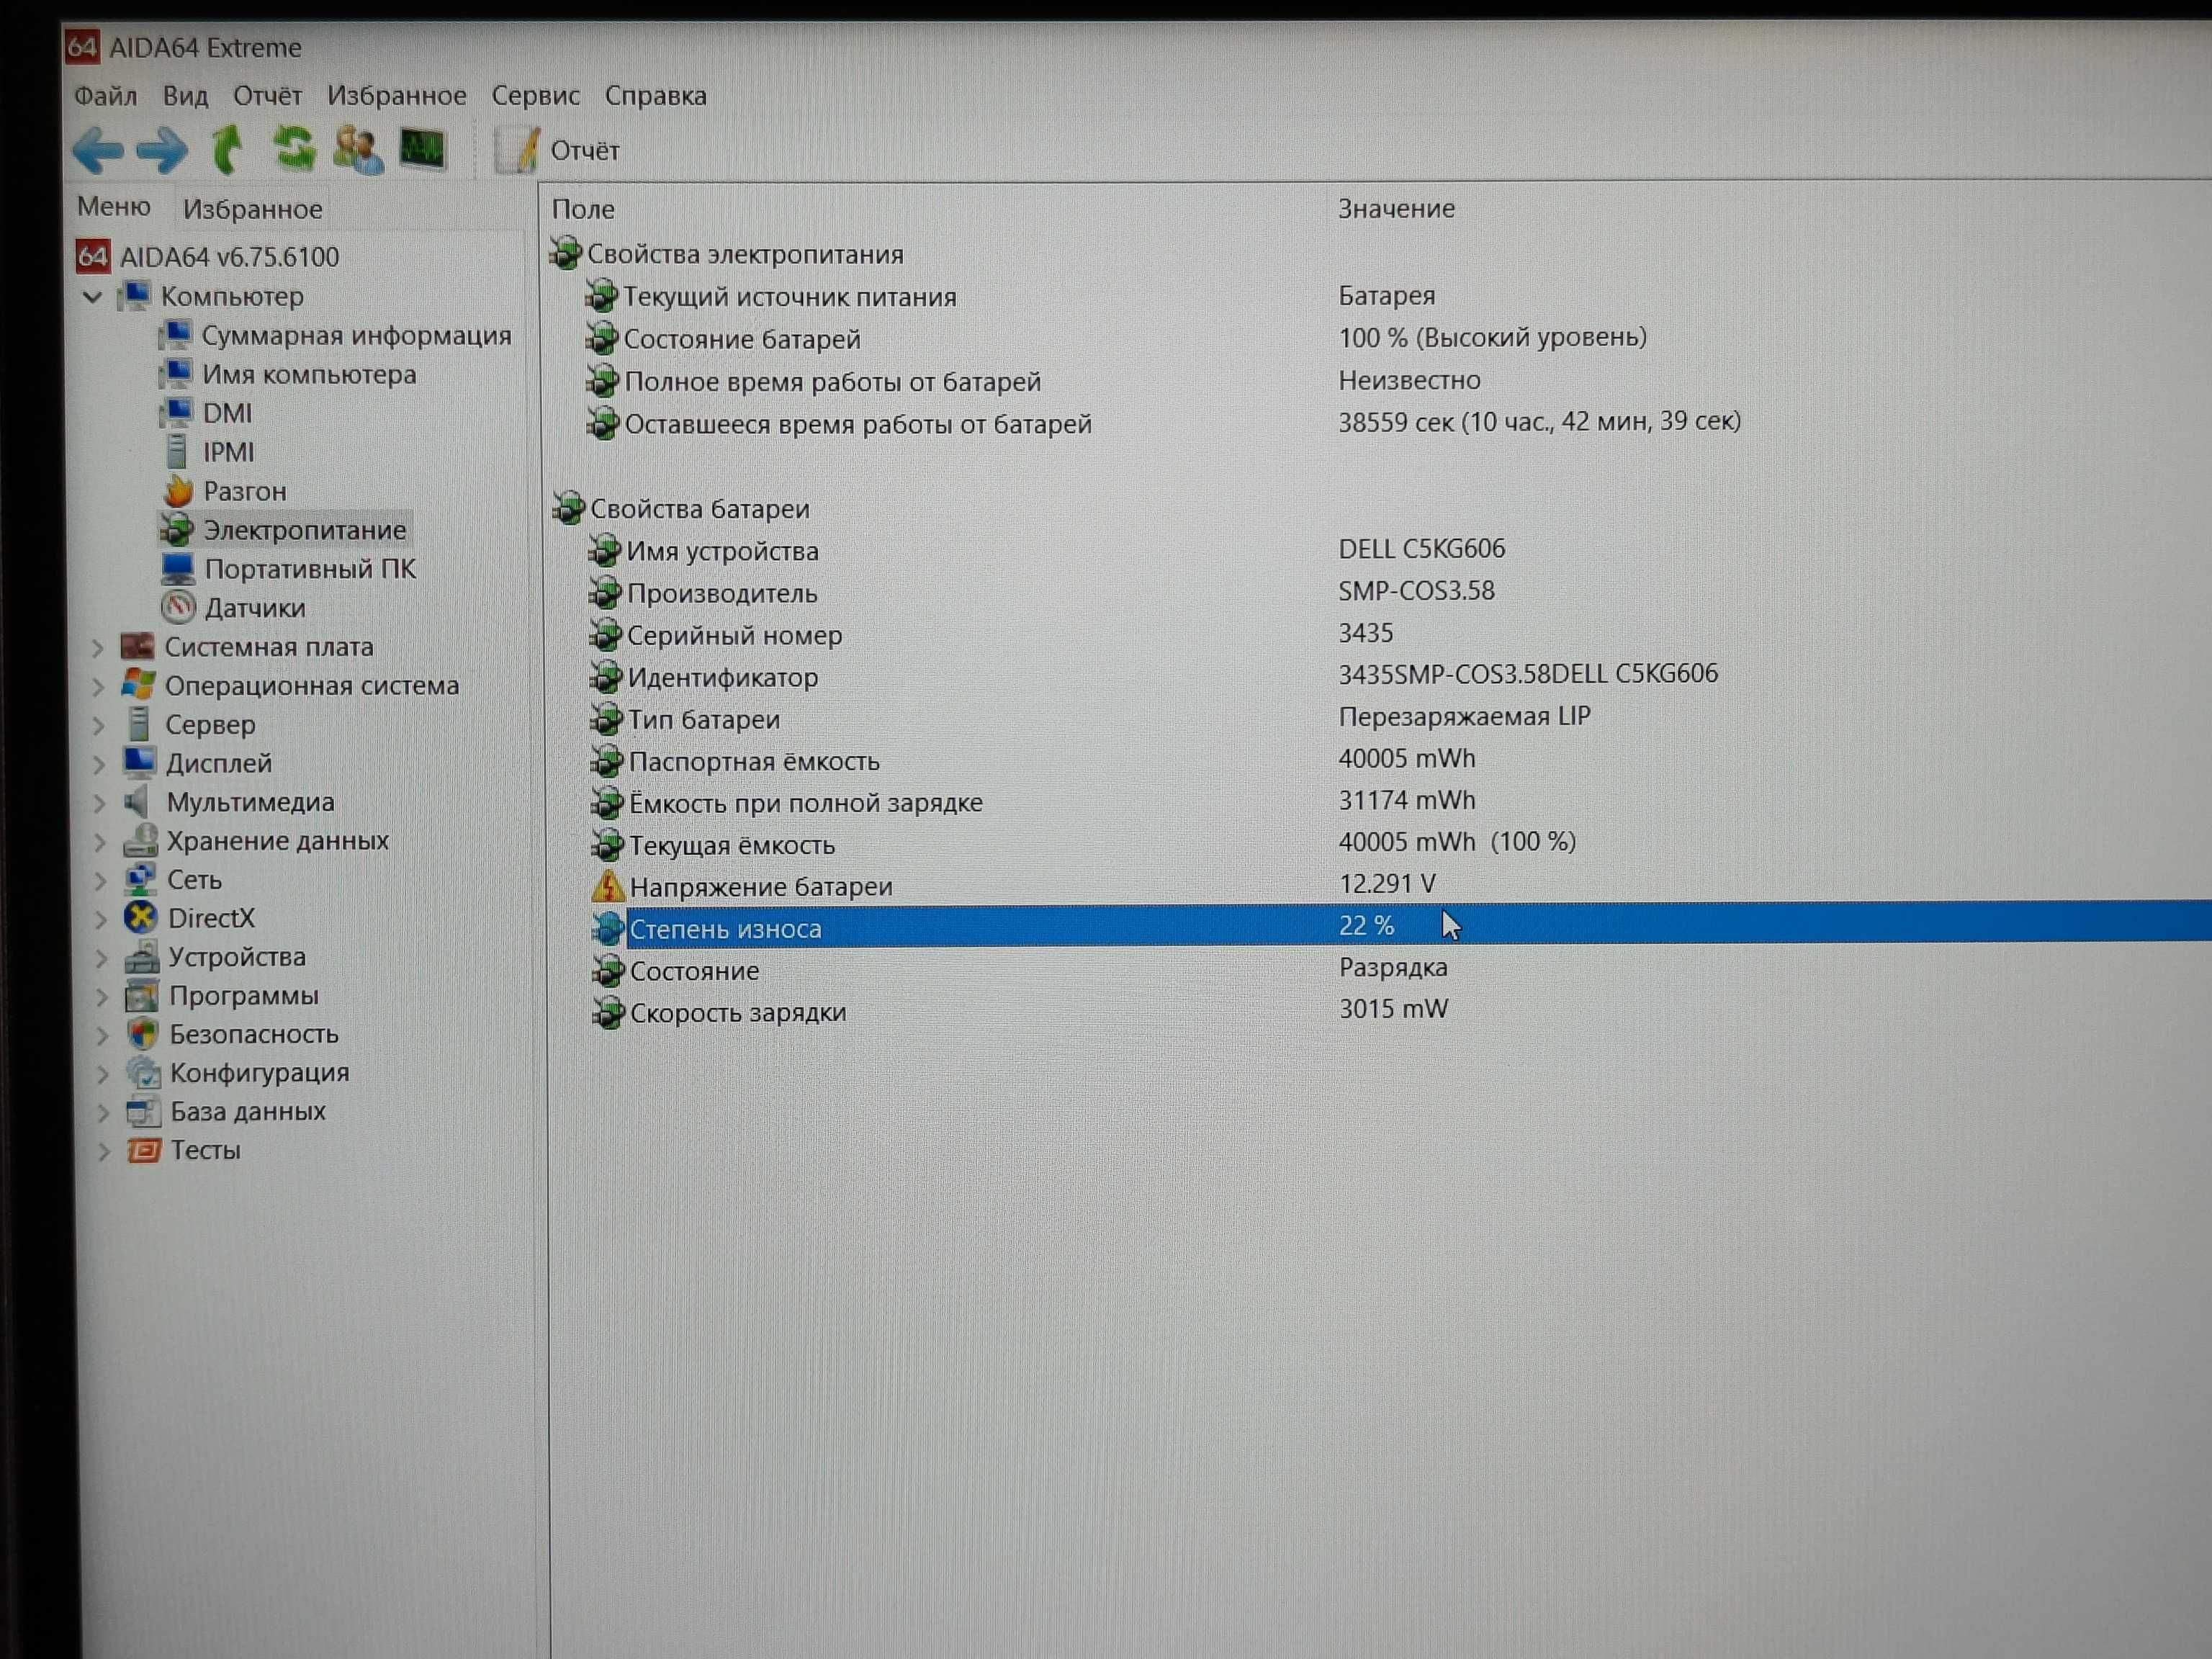Click the Безопасность shield icon
The height and width of the screenshot is (1659, 2212).
[143, 1034]
